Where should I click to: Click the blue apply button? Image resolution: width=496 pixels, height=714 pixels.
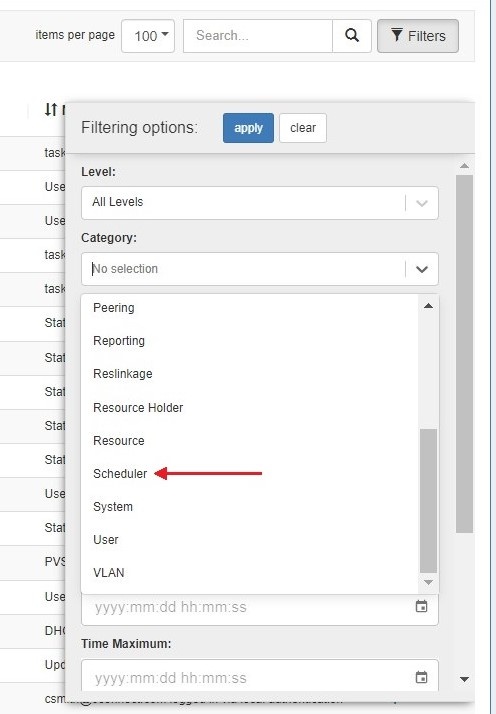tap(248, 128)
